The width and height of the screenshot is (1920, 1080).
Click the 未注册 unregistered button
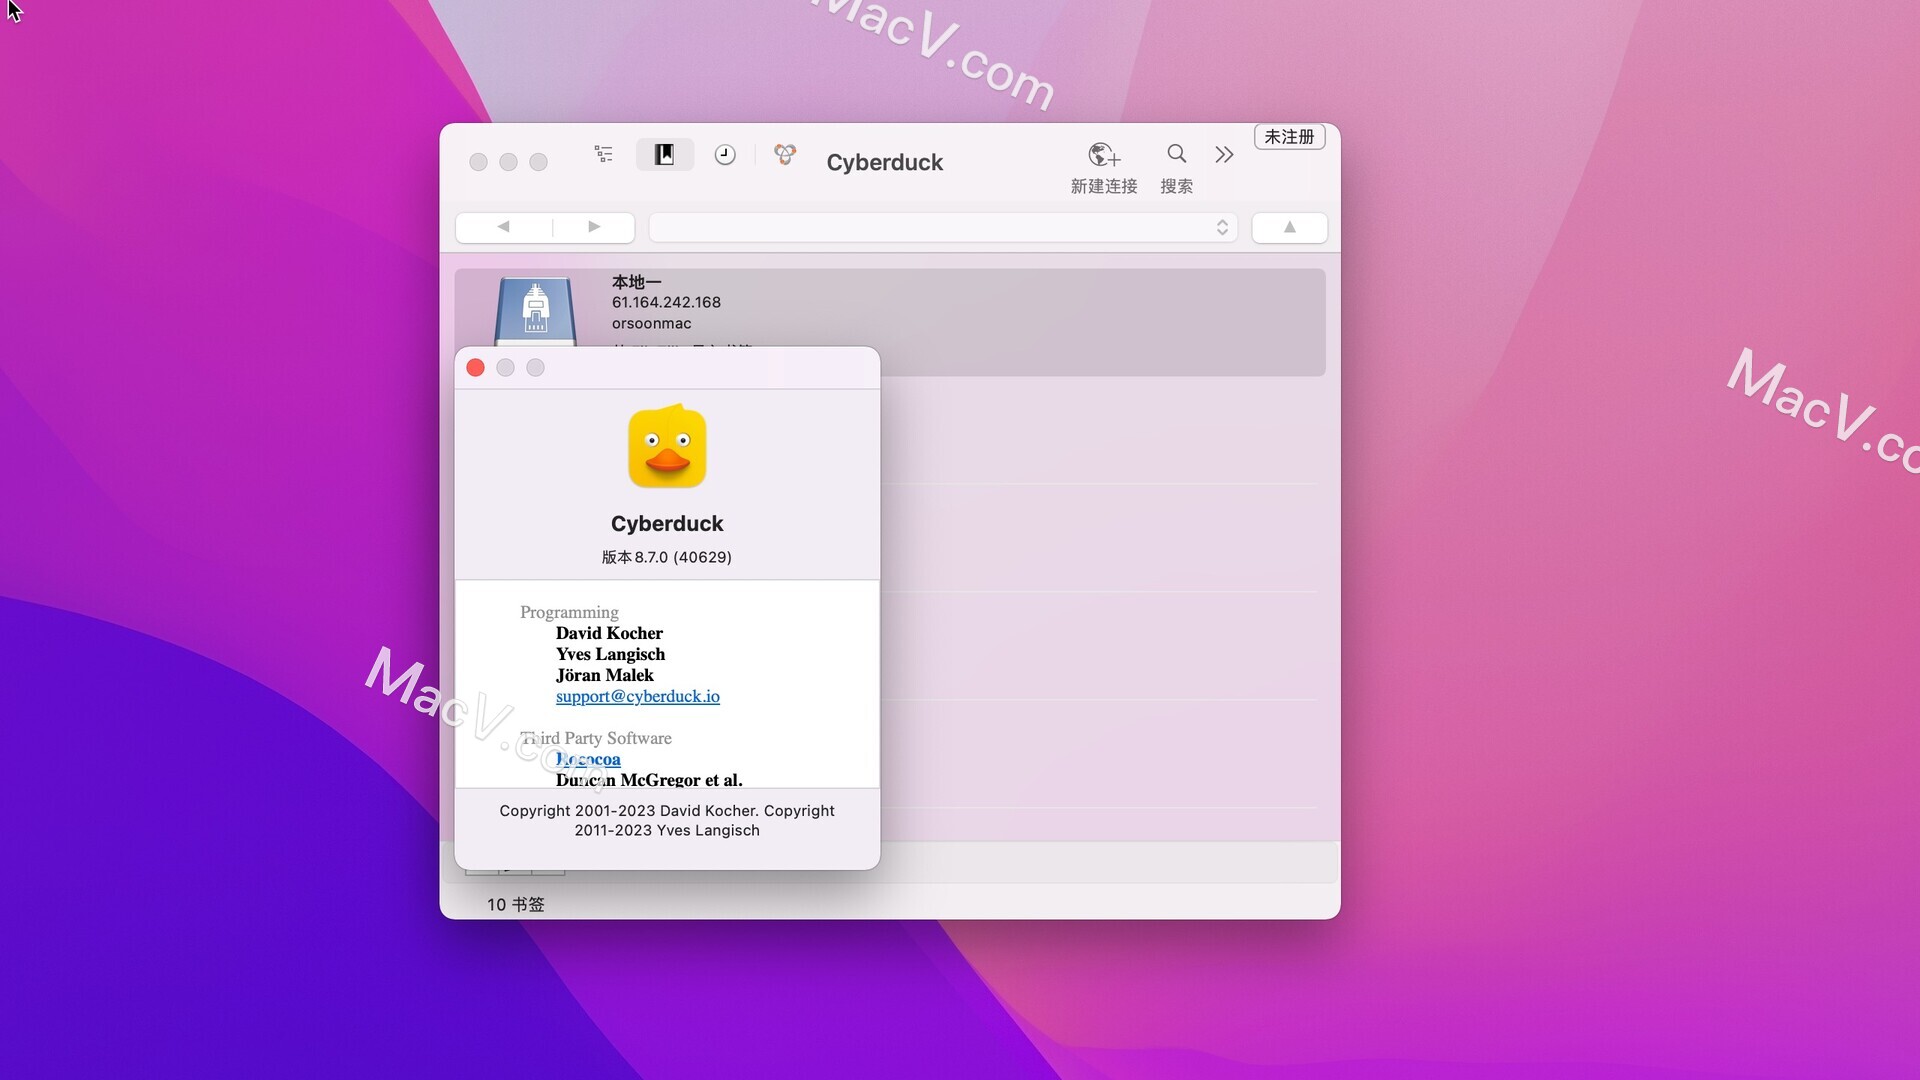coord(1289,136)
